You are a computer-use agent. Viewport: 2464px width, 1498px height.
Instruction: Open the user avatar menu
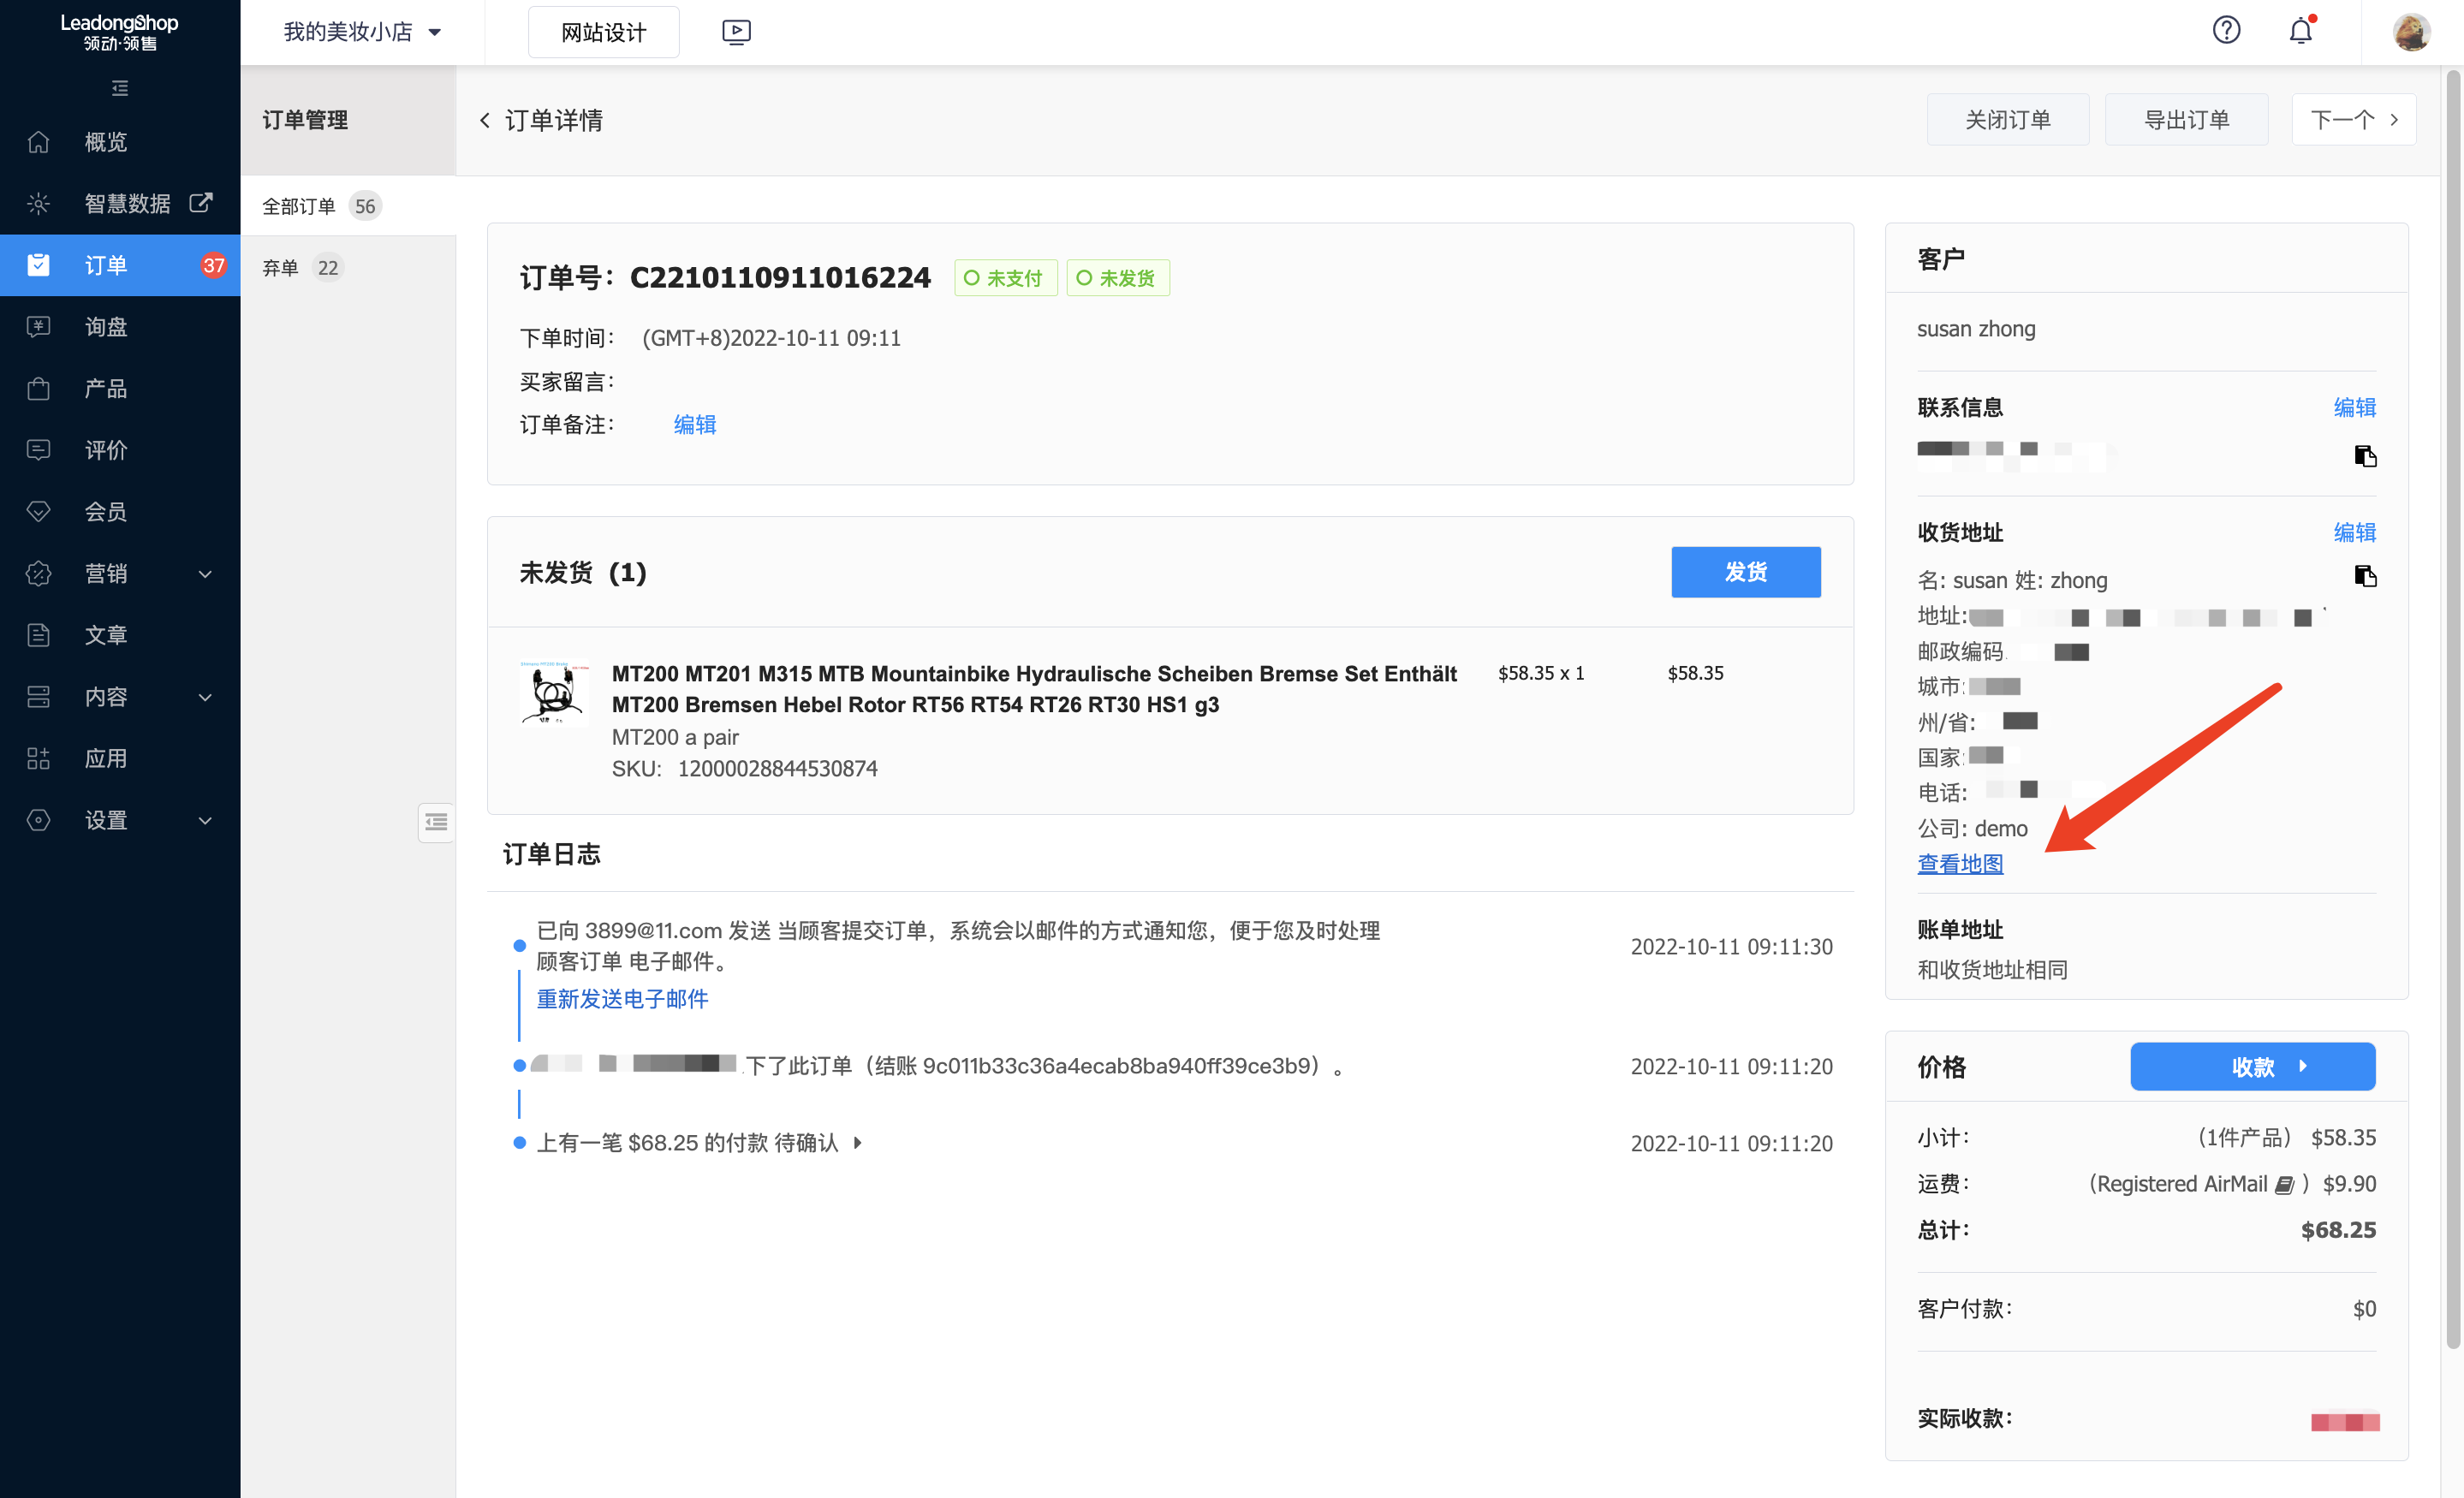point(2411,32)
